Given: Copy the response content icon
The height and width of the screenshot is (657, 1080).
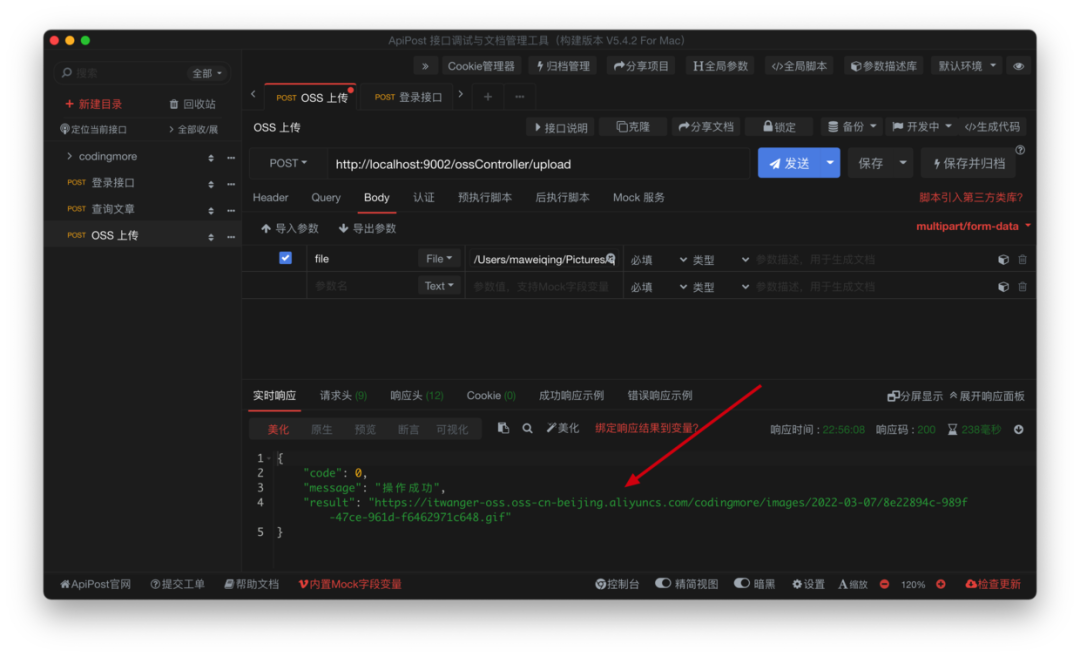Looking at the screenshot, I should point(503,428).
